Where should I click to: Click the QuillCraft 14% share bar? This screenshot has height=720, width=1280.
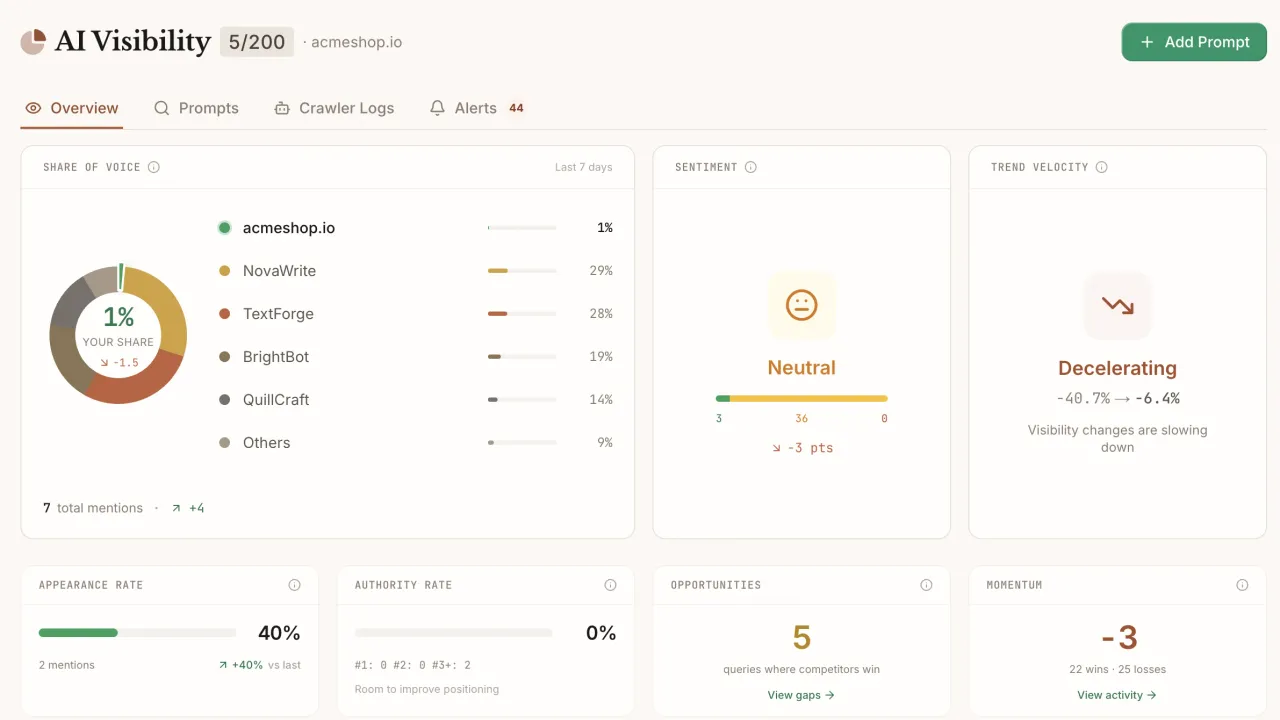[522, 400]
